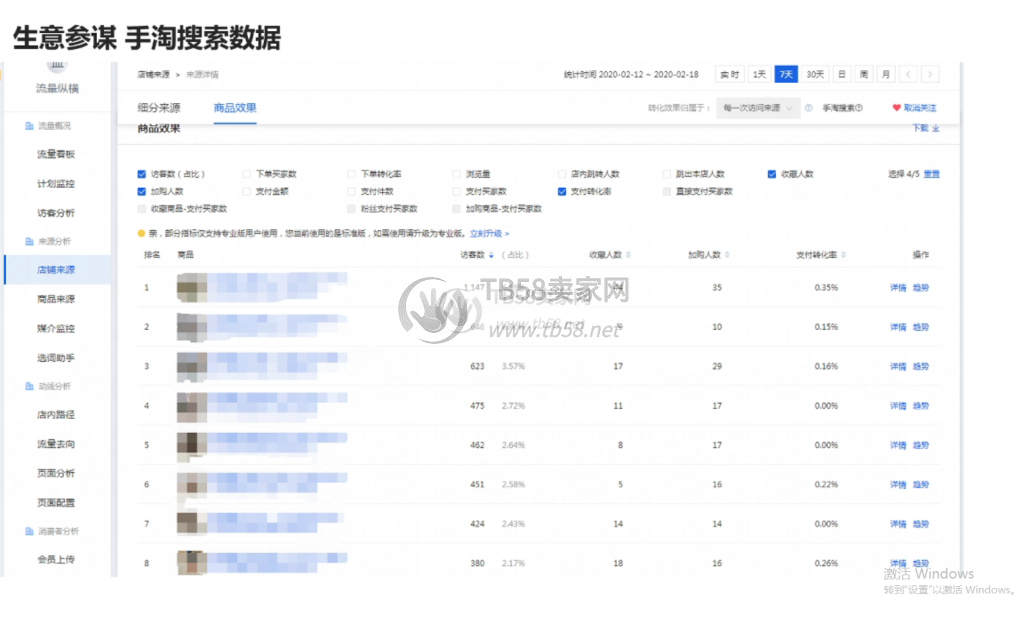
Task: Open 计划监控 in the sidebar
Action: point(56,184)
